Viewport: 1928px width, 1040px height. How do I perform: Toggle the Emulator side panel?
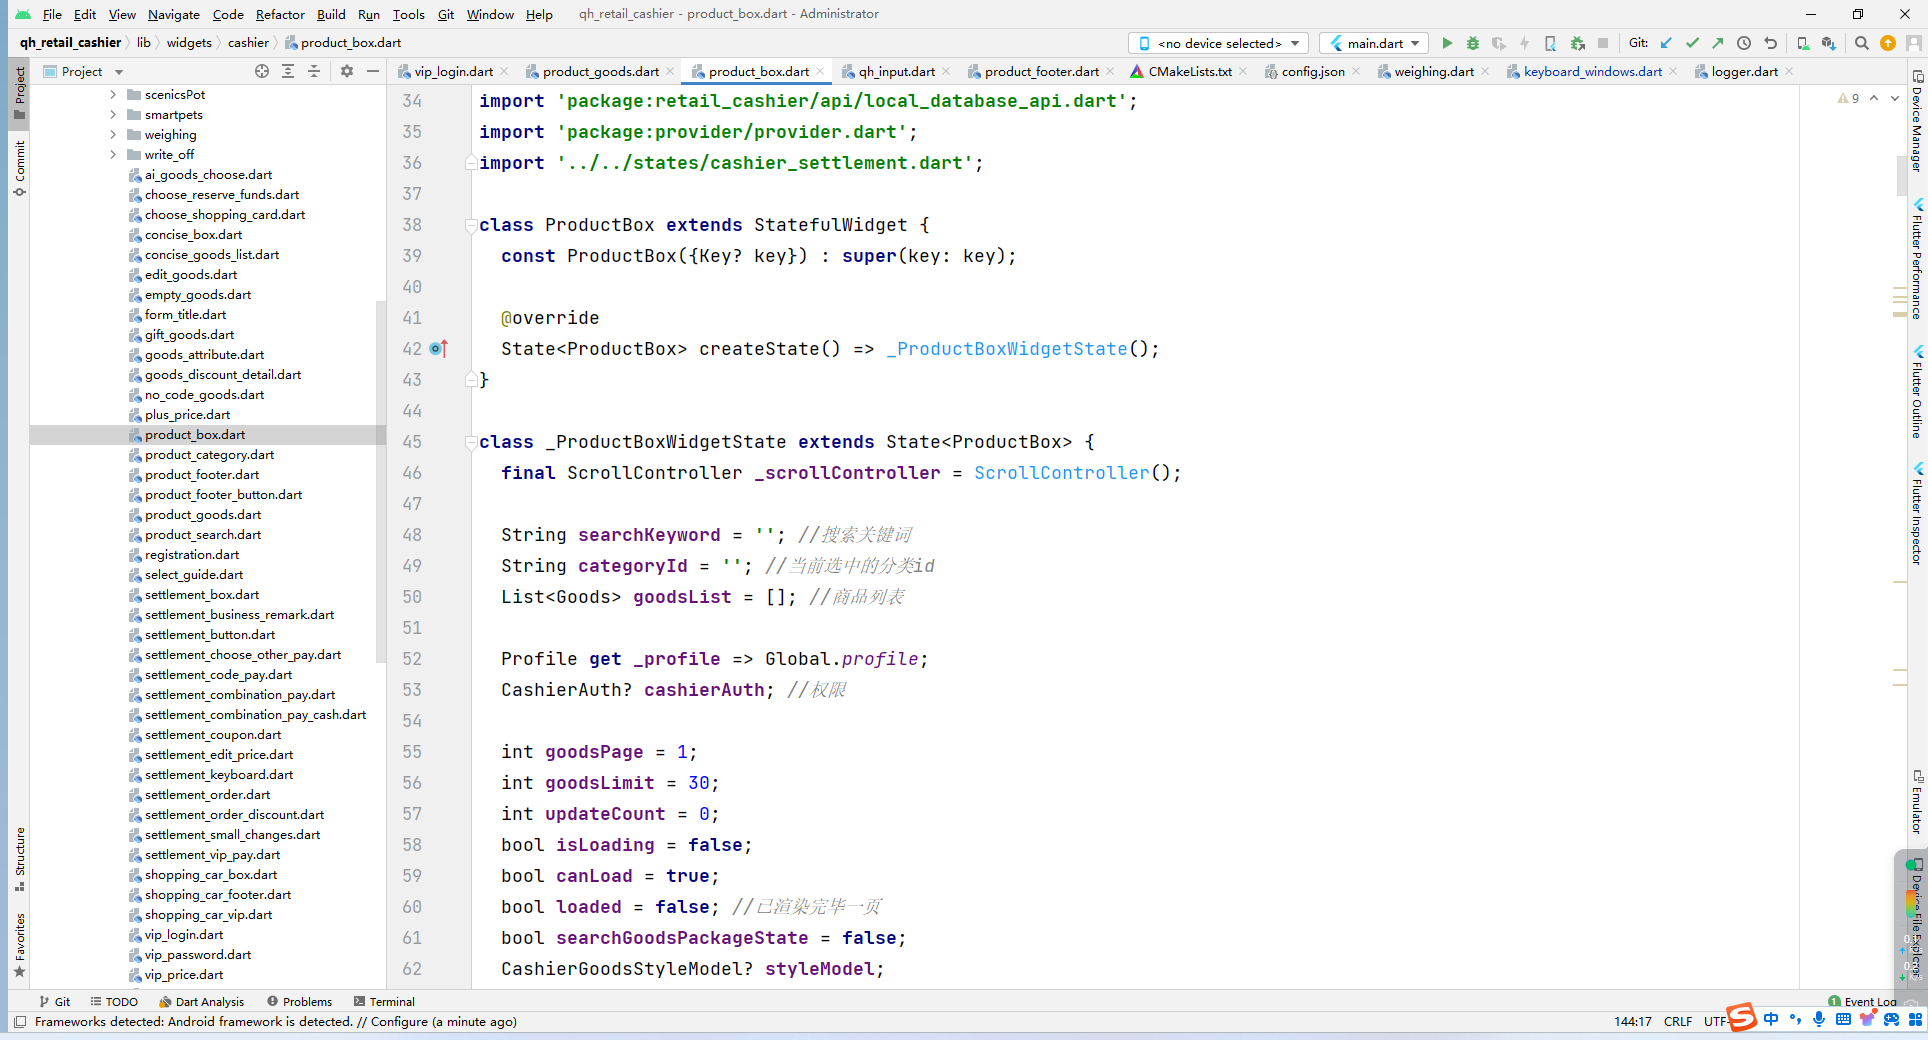click(1917, 802)
